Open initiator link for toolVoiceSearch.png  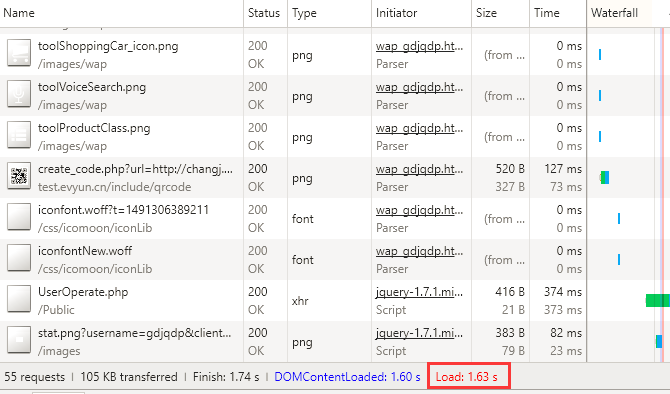point(419,87)
